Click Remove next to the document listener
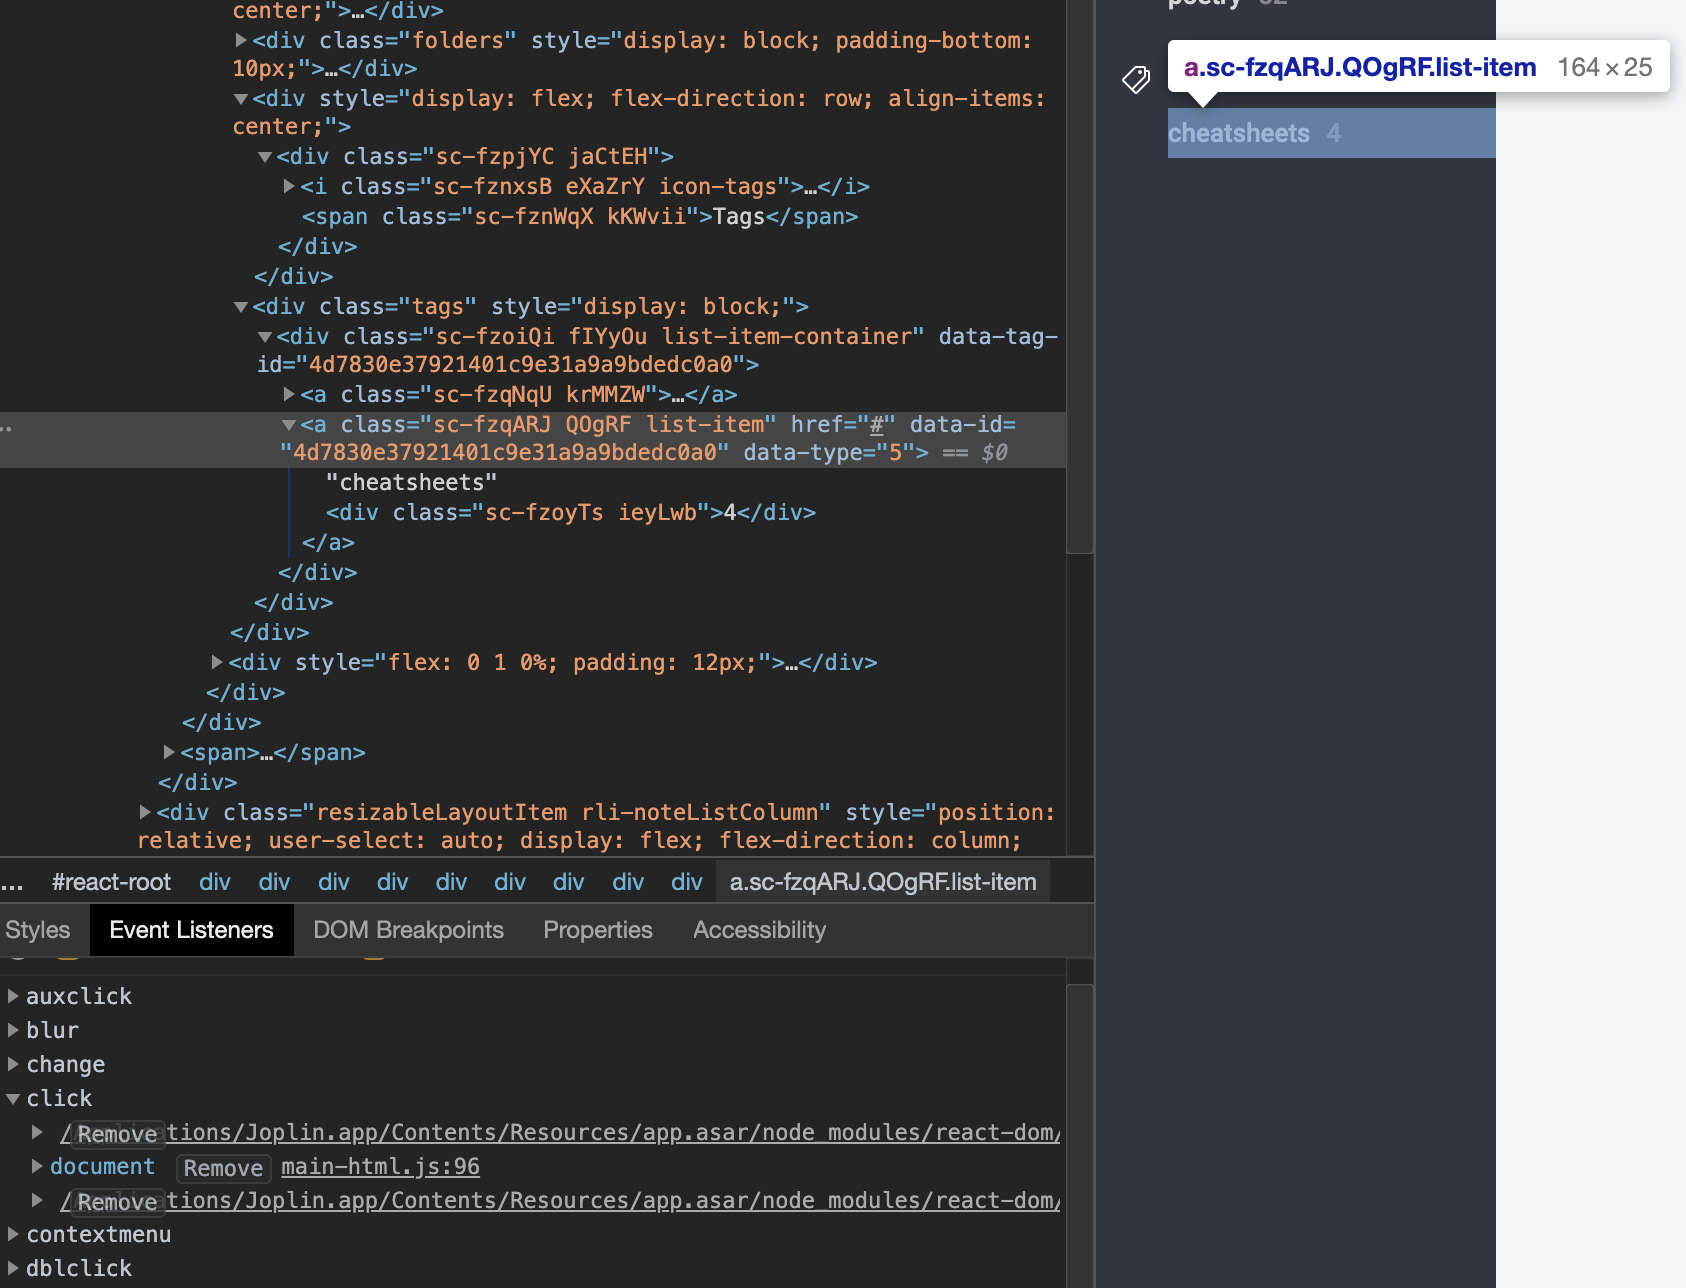Screen dimensions: 1686x1288 point(223,1167)
